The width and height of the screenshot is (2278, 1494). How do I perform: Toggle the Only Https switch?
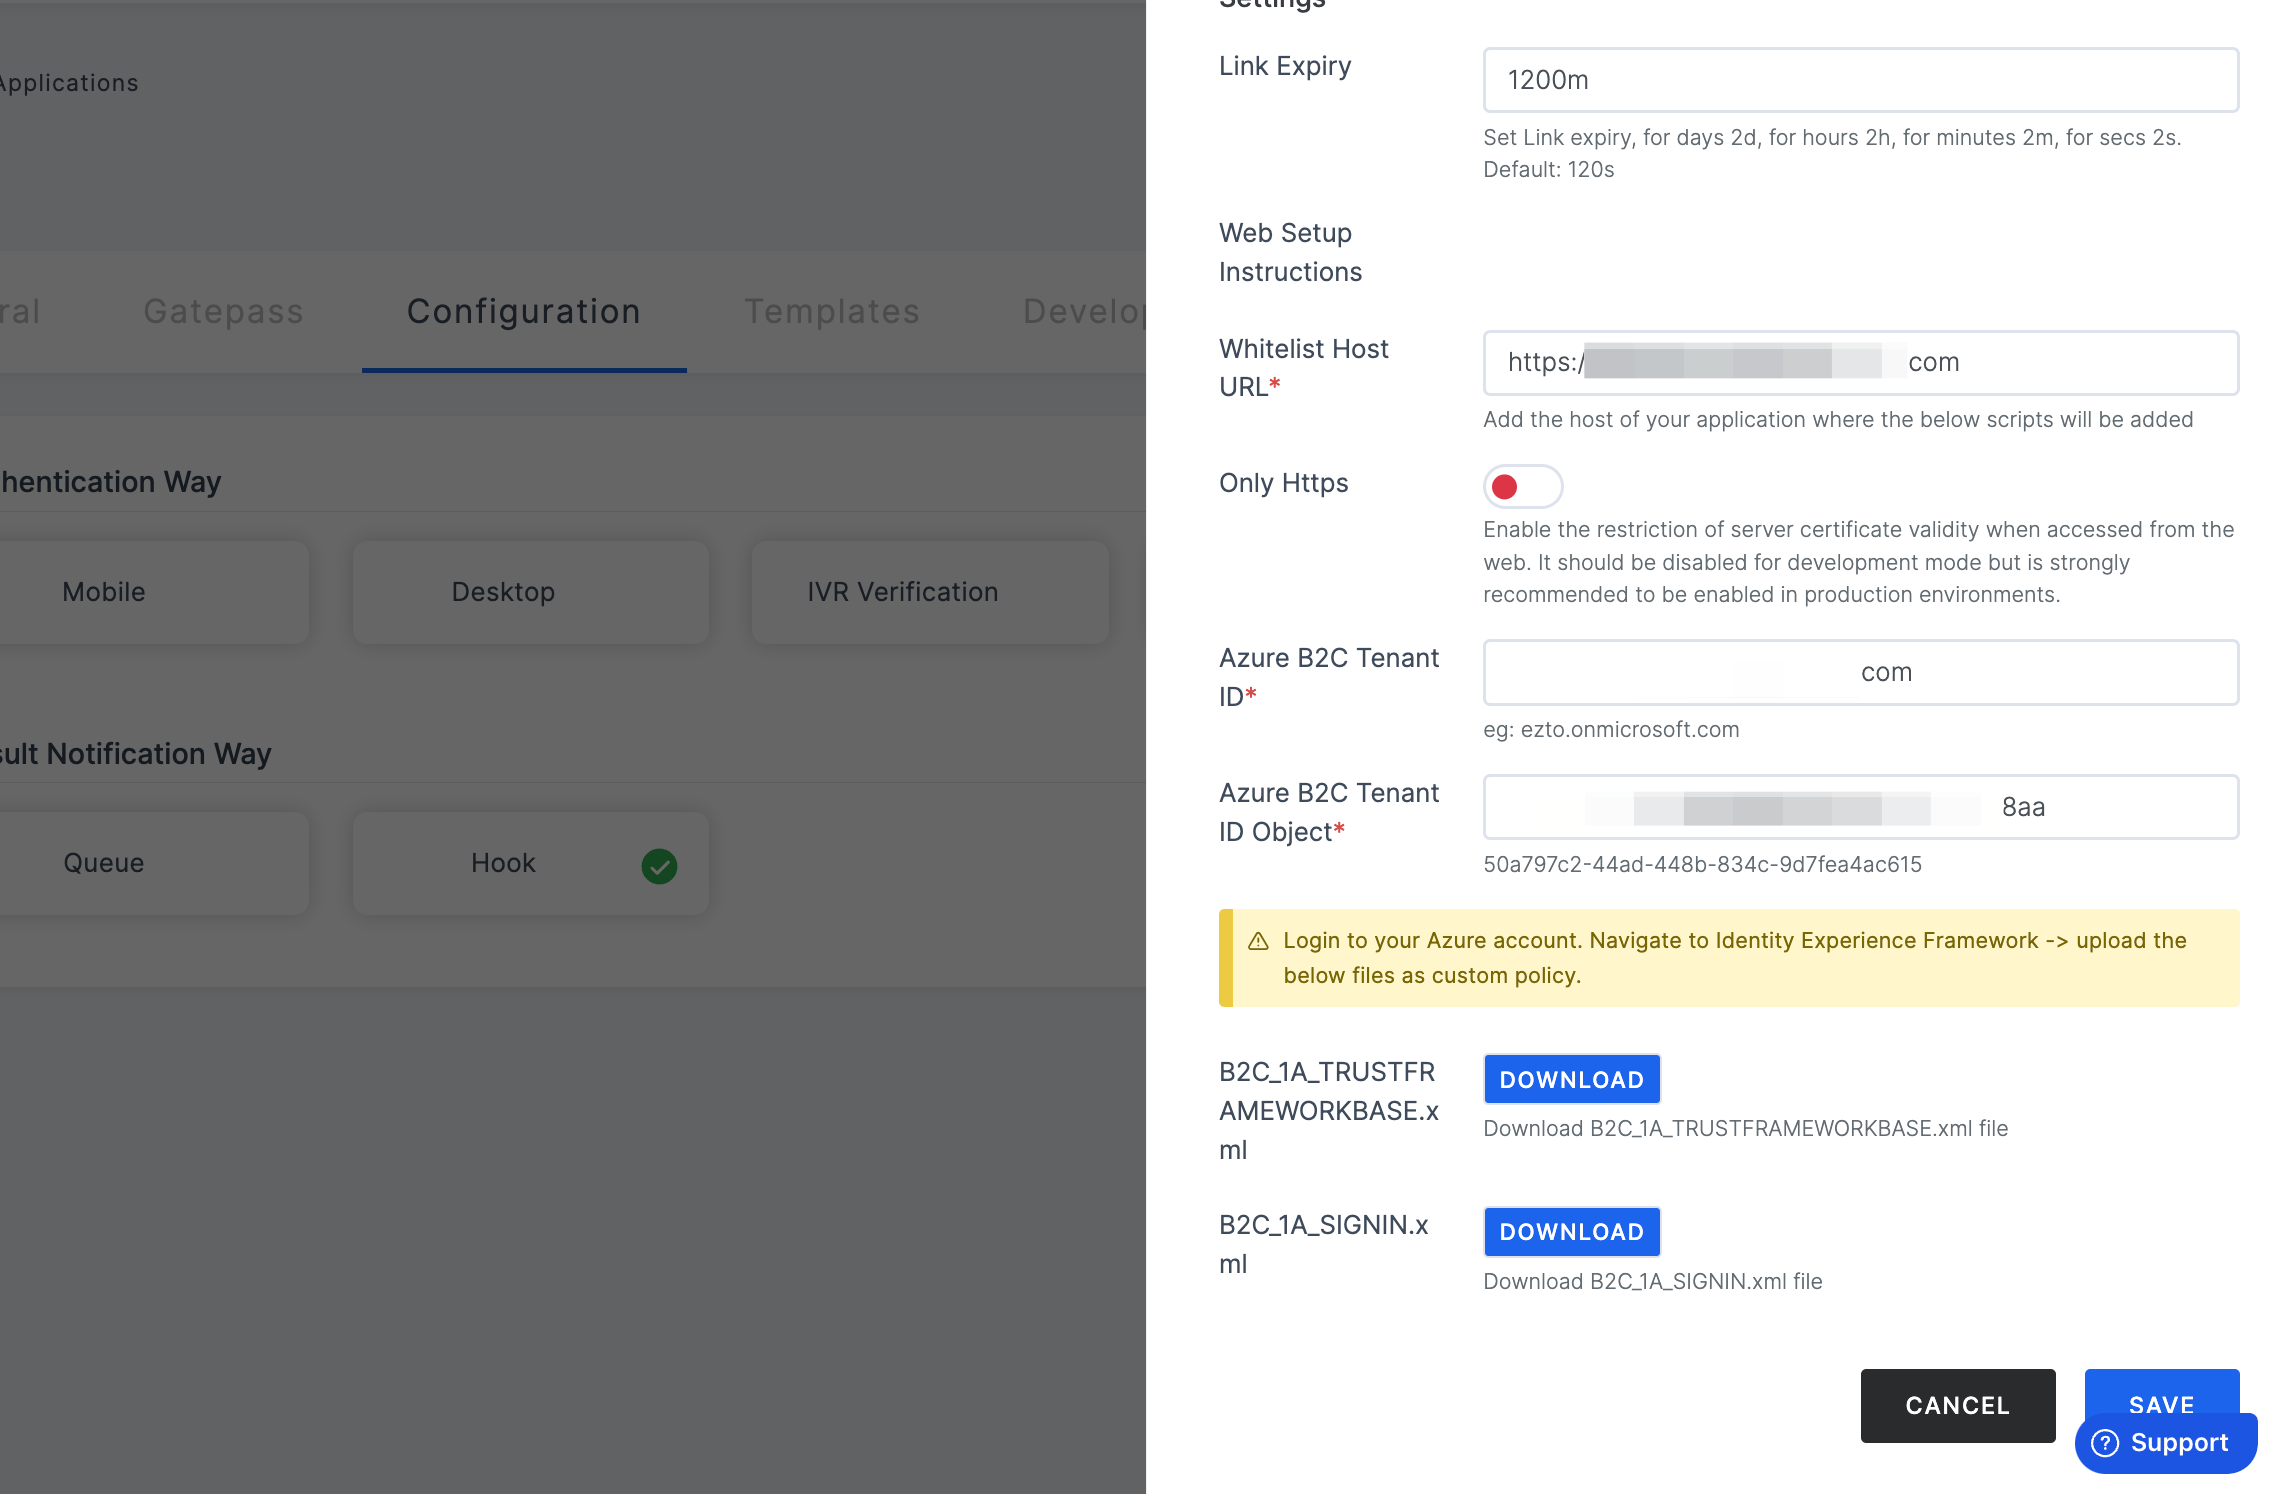(1522, 487)
